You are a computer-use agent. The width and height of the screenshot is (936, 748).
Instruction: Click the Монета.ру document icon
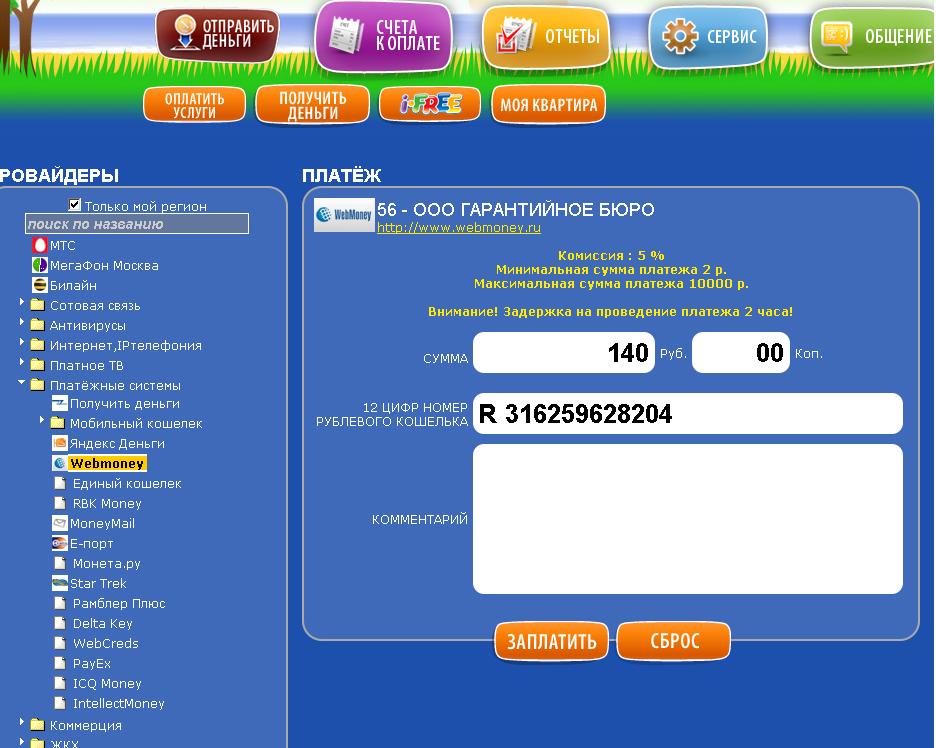pos(60,563)
